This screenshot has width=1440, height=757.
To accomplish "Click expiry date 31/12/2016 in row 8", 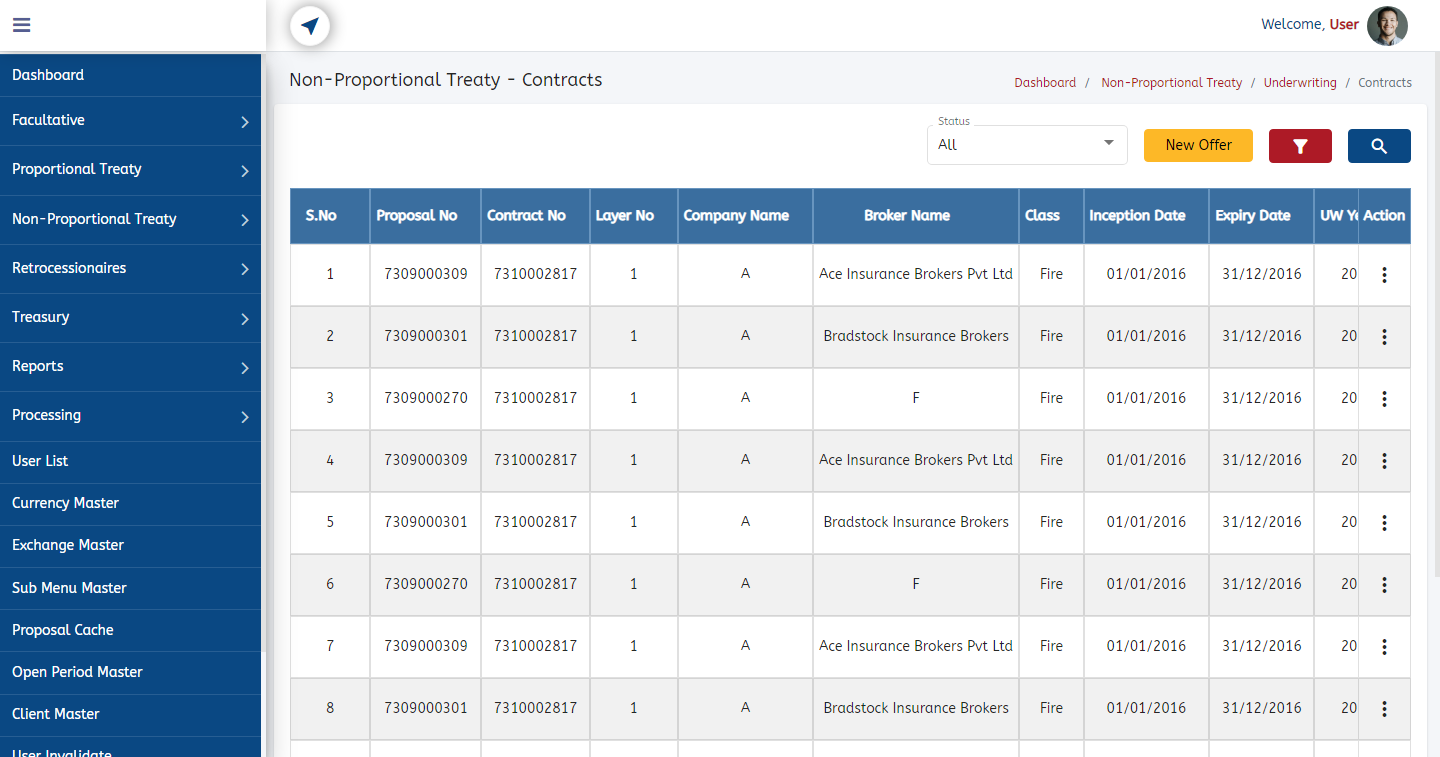I will [1261, 708].
